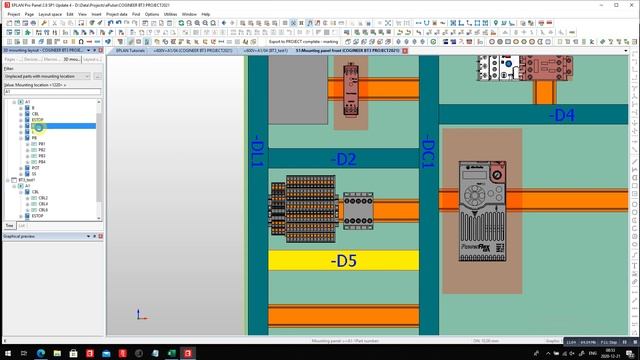Expand the ESTOP node under first A1
Screen dimensions: 640x360
[21, 120]
